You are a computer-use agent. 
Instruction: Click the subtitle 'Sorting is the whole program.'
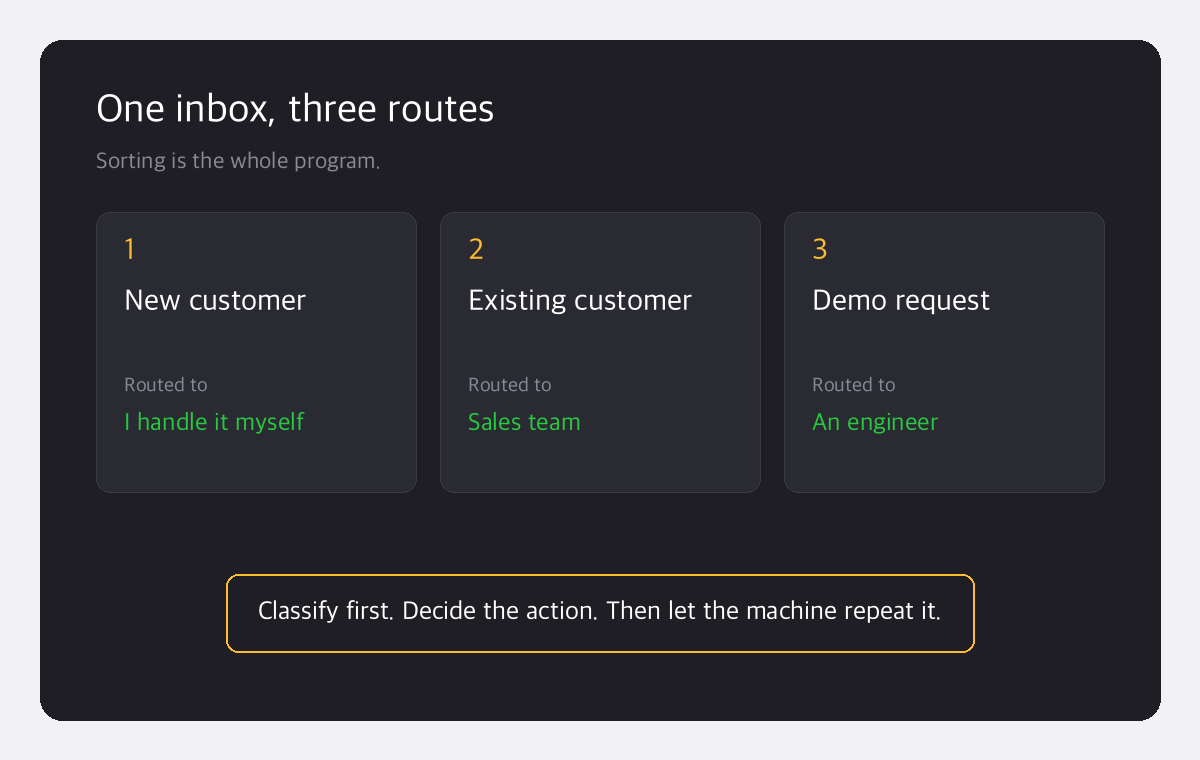(238, 160)
